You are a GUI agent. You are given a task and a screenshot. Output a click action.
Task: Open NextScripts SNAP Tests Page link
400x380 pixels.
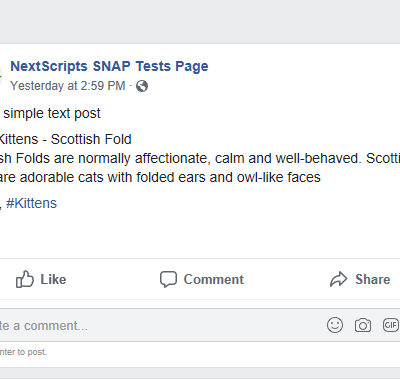pyautogui.click(x=109, y=66)
